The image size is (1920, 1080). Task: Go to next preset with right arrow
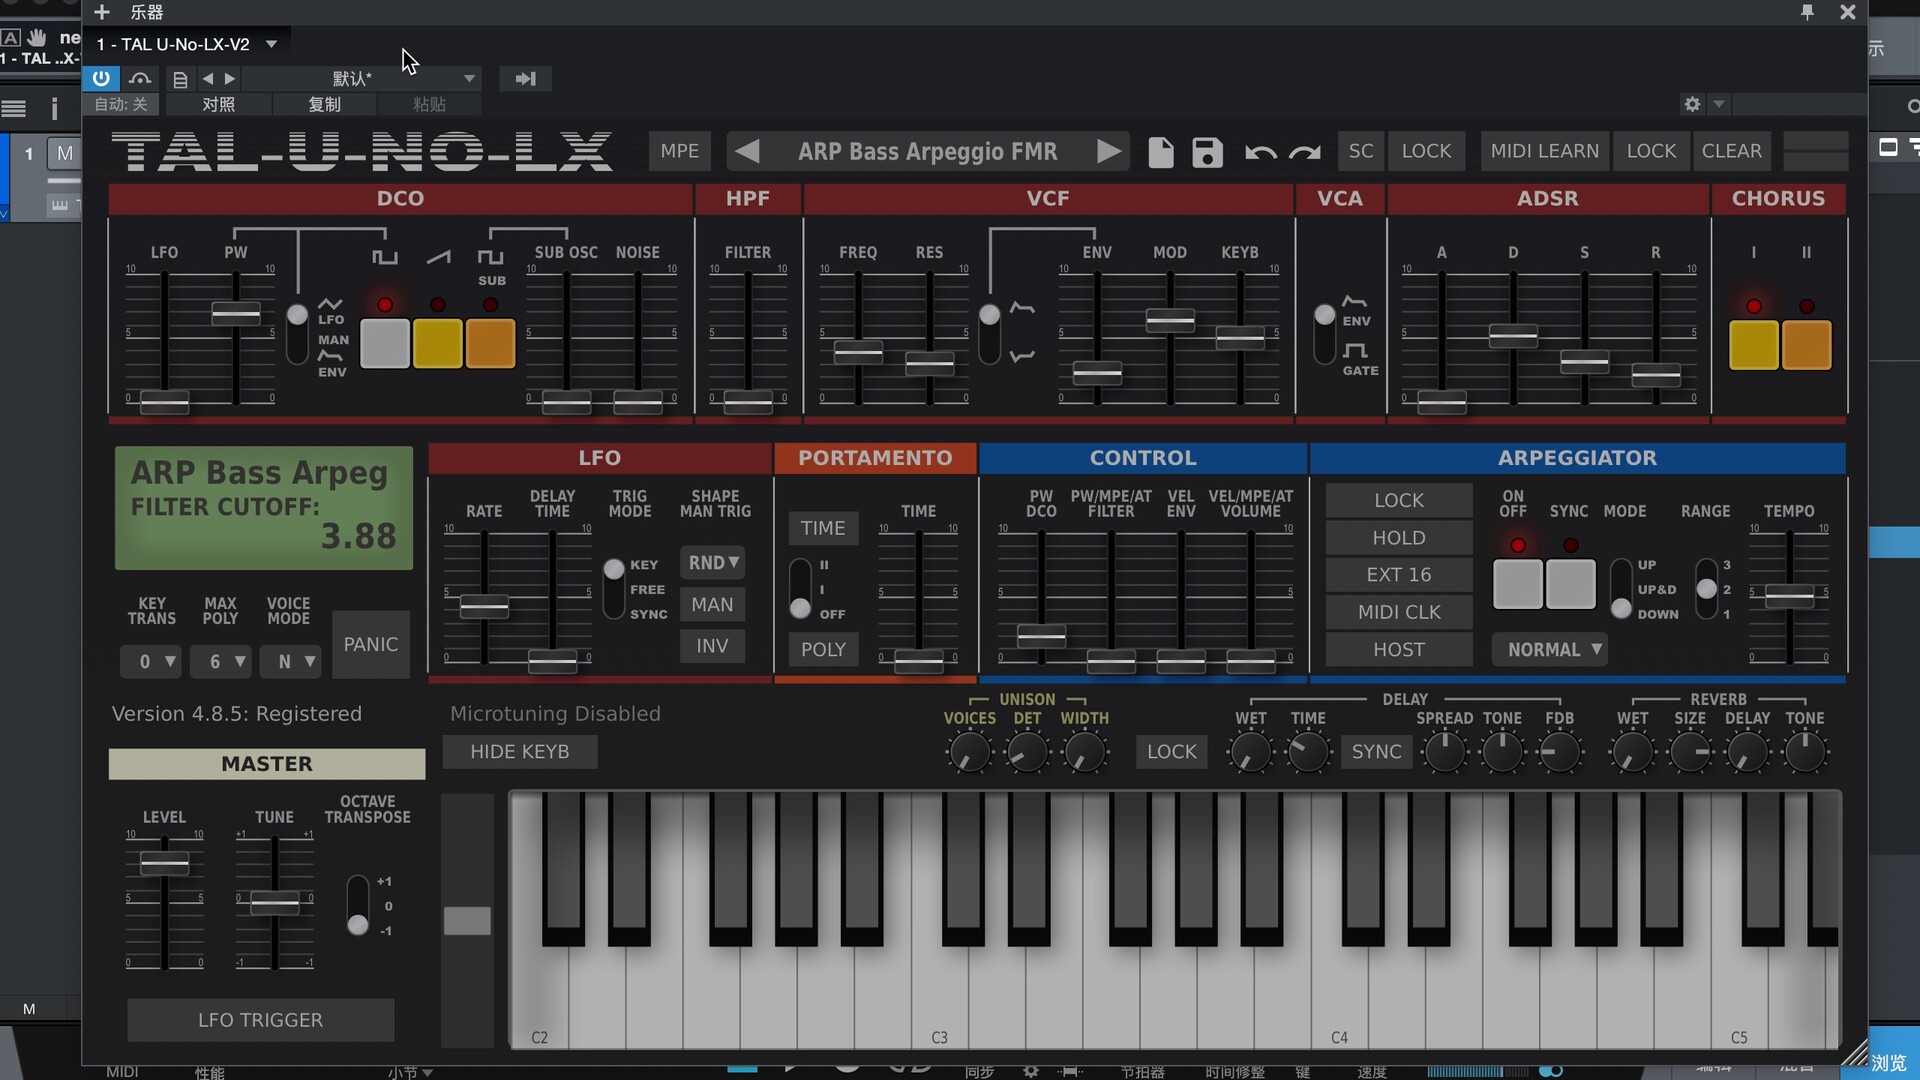pos(1108,152)
